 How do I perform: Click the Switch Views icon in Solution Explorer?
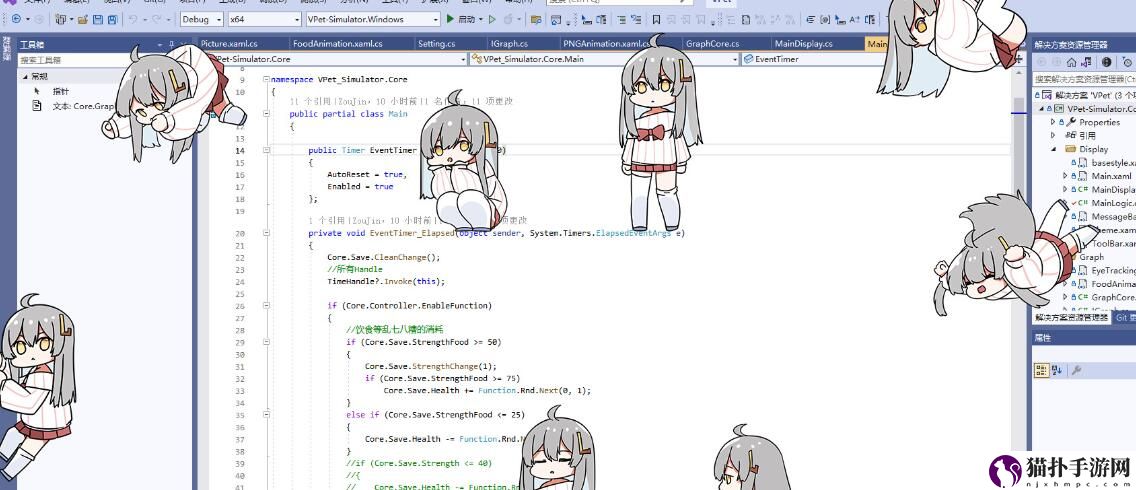[1087, 62]
